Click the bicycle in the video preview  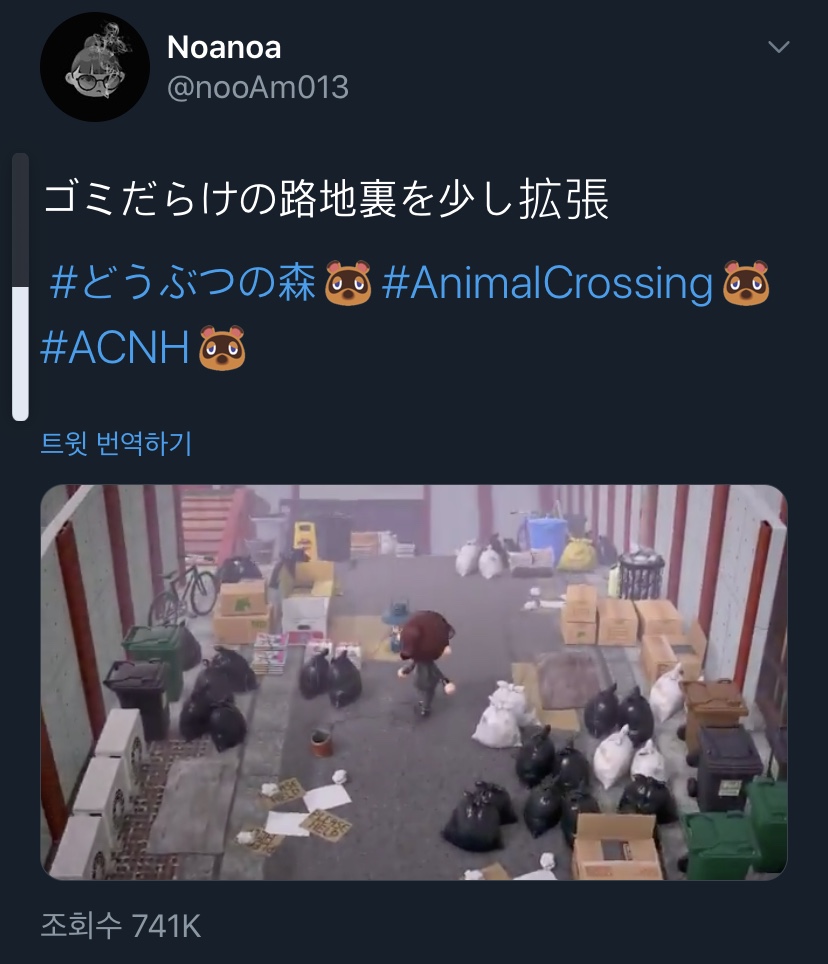click(183, 590)
